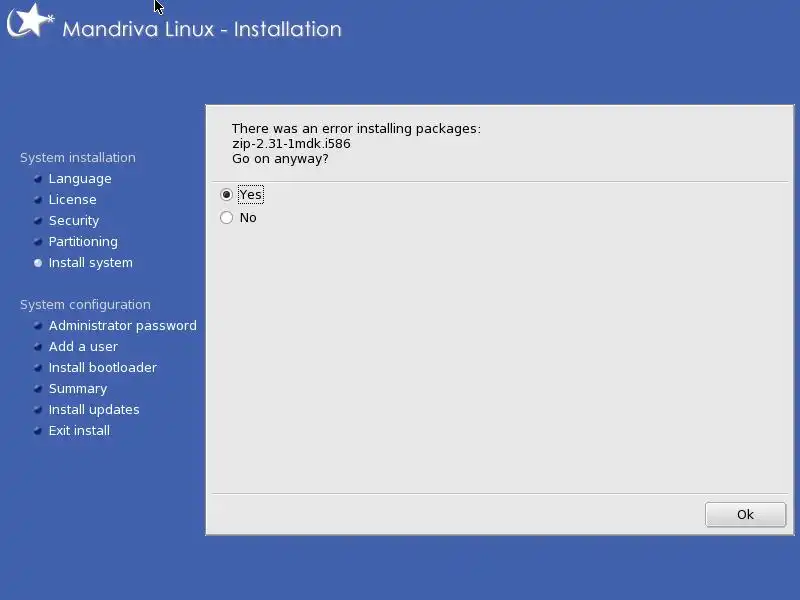800x600 pixels.
Task: Open the Security step label
Action: (74, 221)
